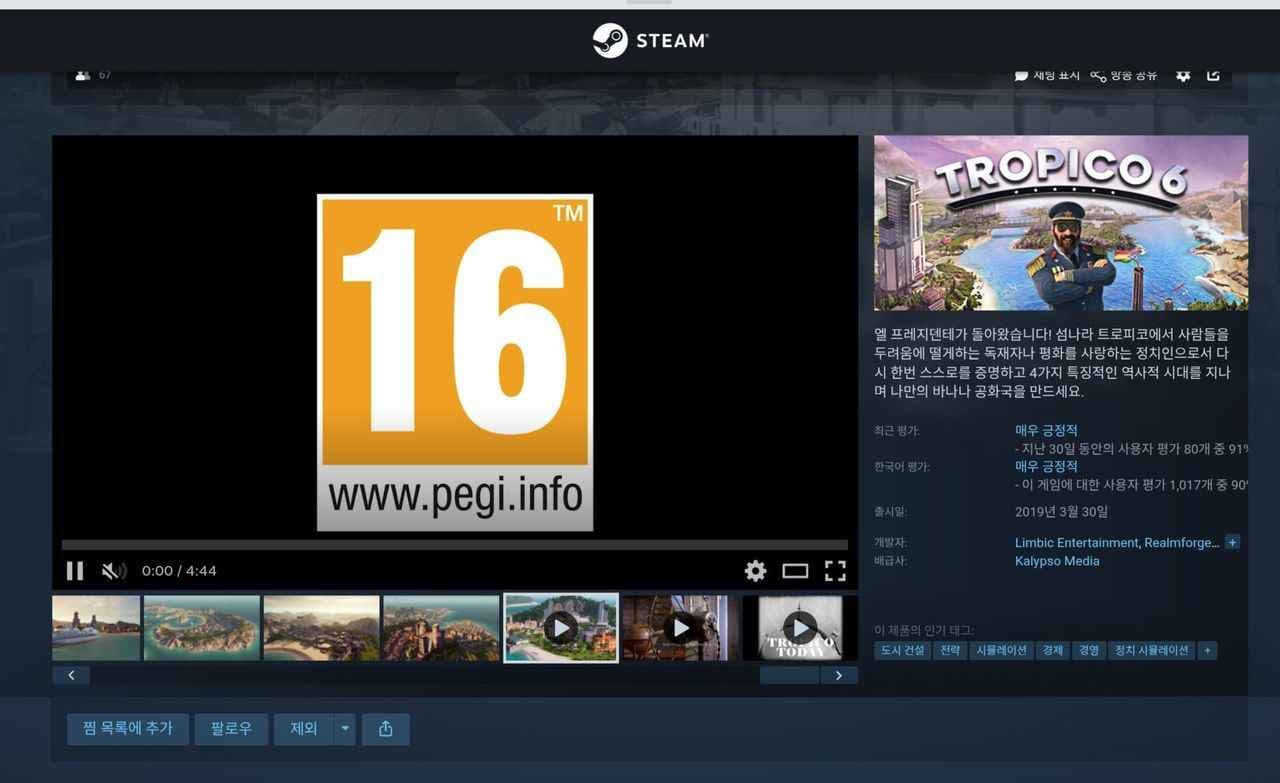
Task: Click the Tropico 6 header image
Action: click(x=1061, y=223)
